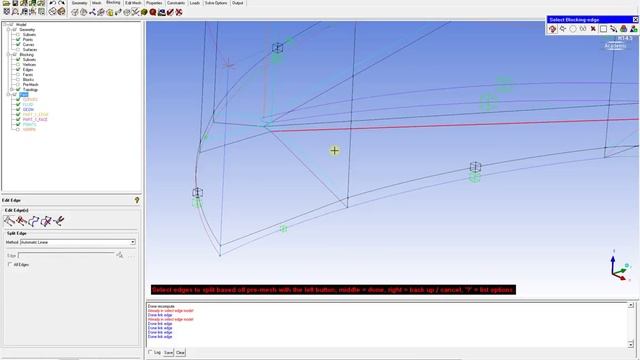Collapse the Model tree node
This screenshot has height=360, width=640.
pos(5,24)
